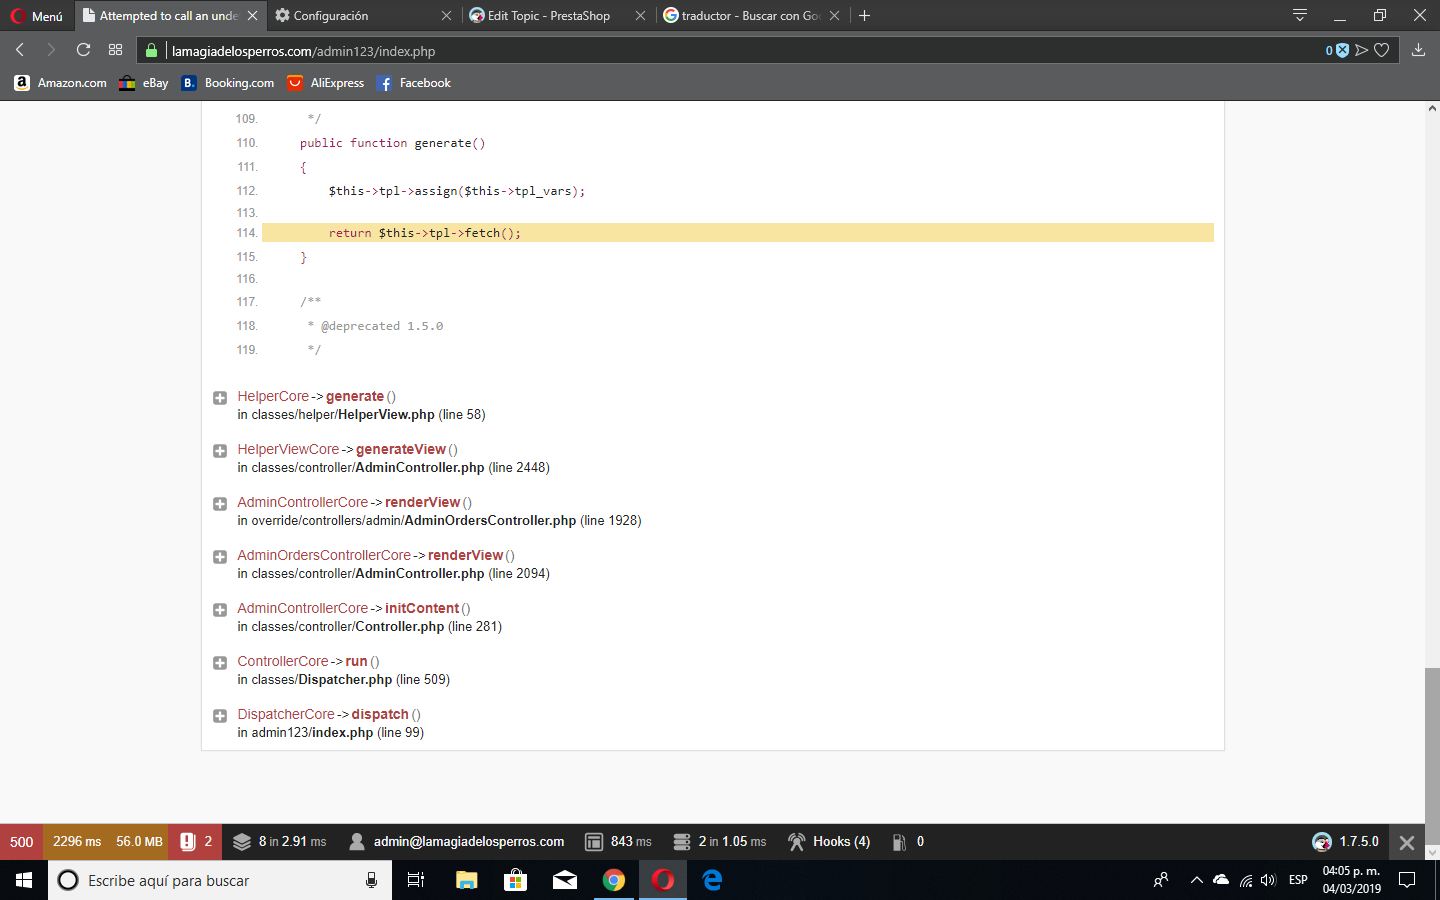This screenshot has height=900, width=1440.
Task: Open Microsoft Edge from the taskbar
Action: [712, 880]
